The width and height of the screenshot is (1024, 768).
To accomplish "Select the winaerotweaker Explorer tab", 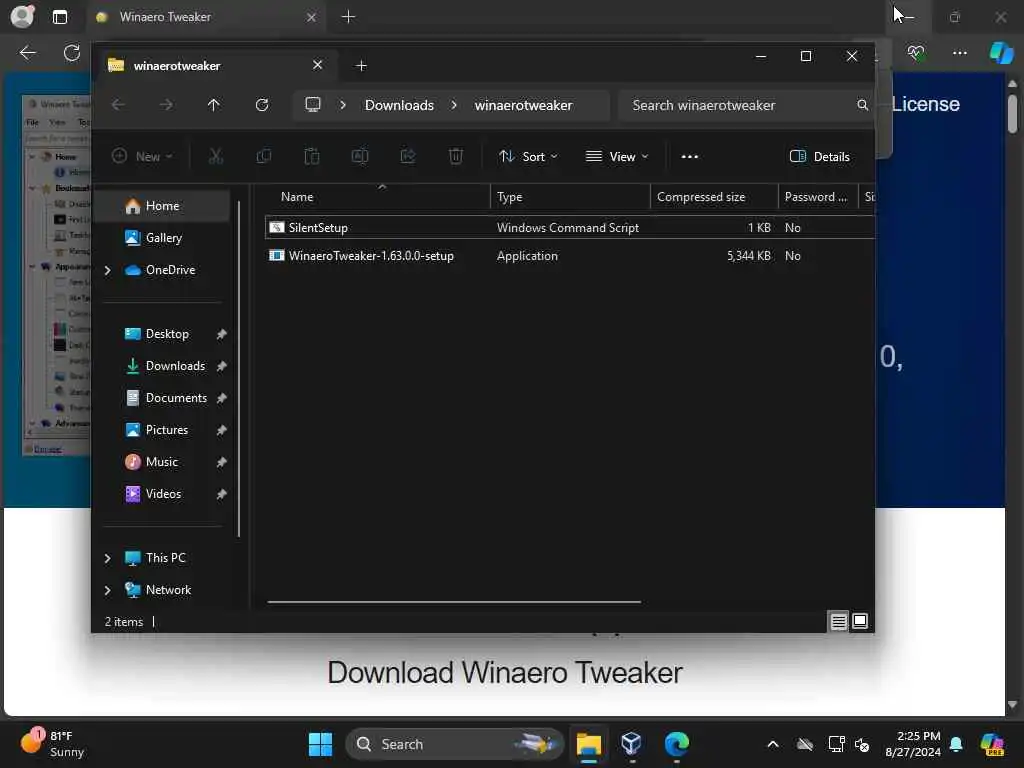I will (216, 66).
